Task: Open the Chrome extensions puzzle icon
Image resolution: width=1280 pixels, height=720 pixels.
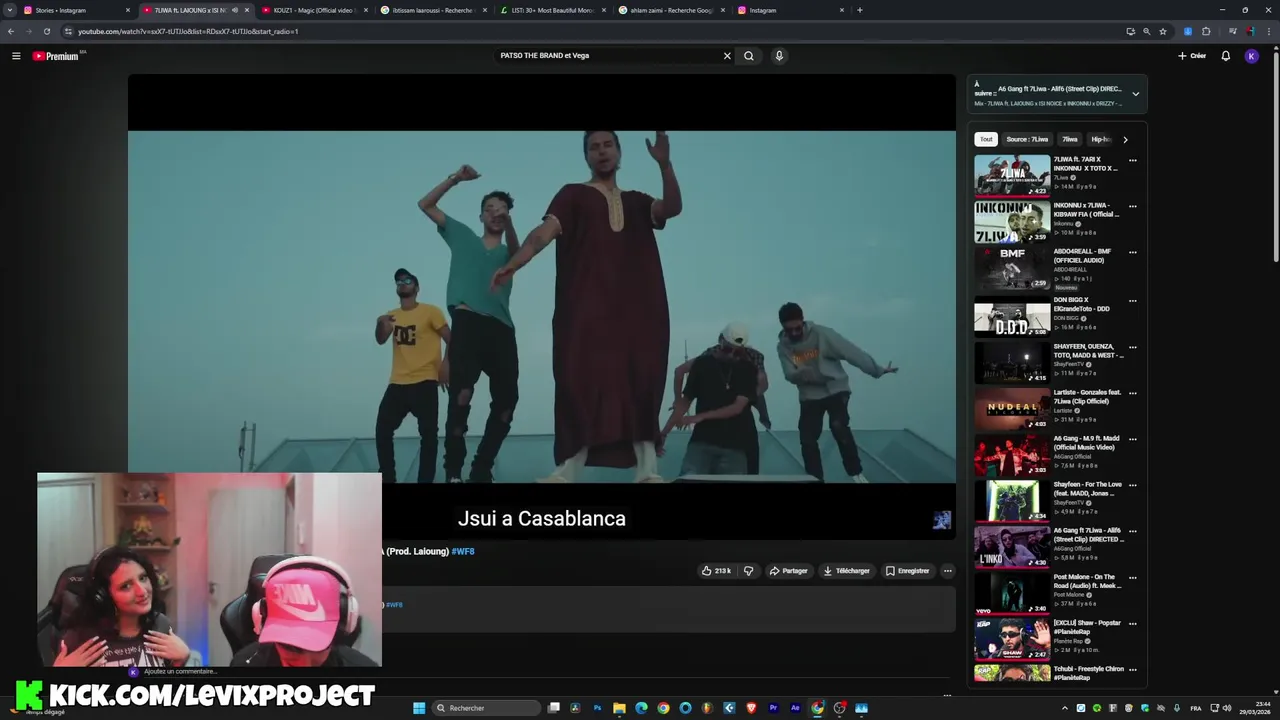Action: coord(1206,31)
